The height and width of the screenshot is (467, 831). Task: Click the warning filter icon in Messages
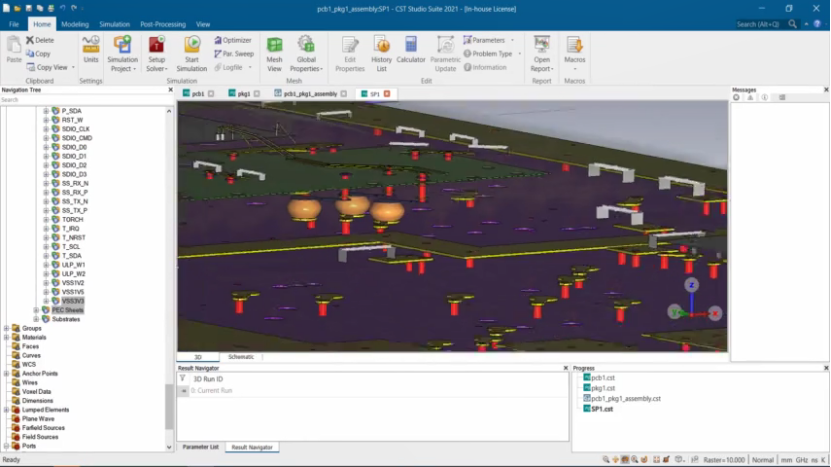(x=750, y=98)
